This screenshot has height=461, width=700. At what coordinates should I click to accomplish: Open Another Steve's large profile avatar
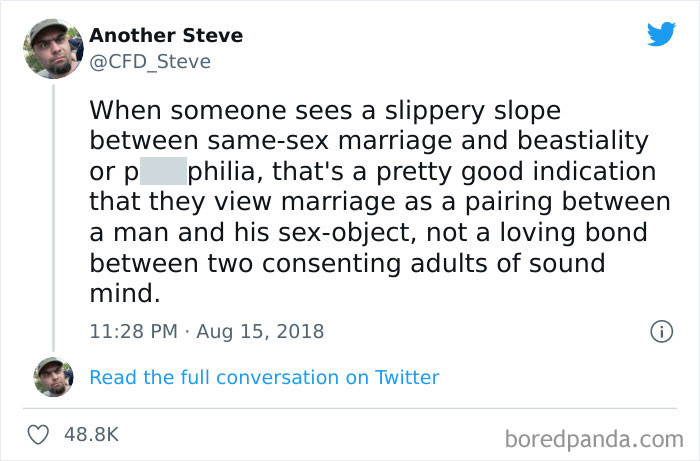click(x=52, y=48)
